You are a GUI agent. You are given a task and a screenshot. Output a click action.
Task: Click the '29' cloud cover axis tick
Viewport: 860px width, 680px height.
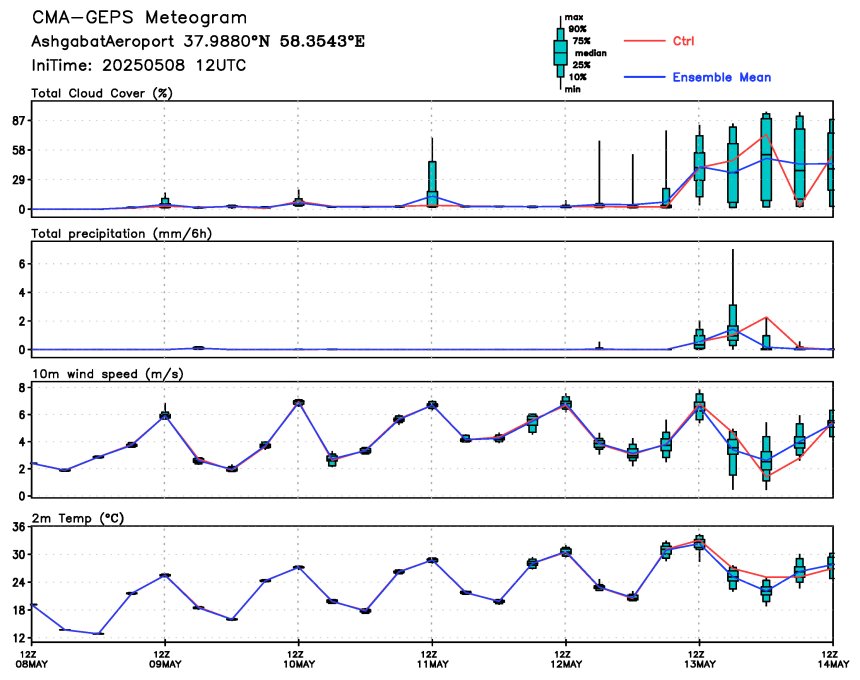pyautogui.click(x=18, y=179)
